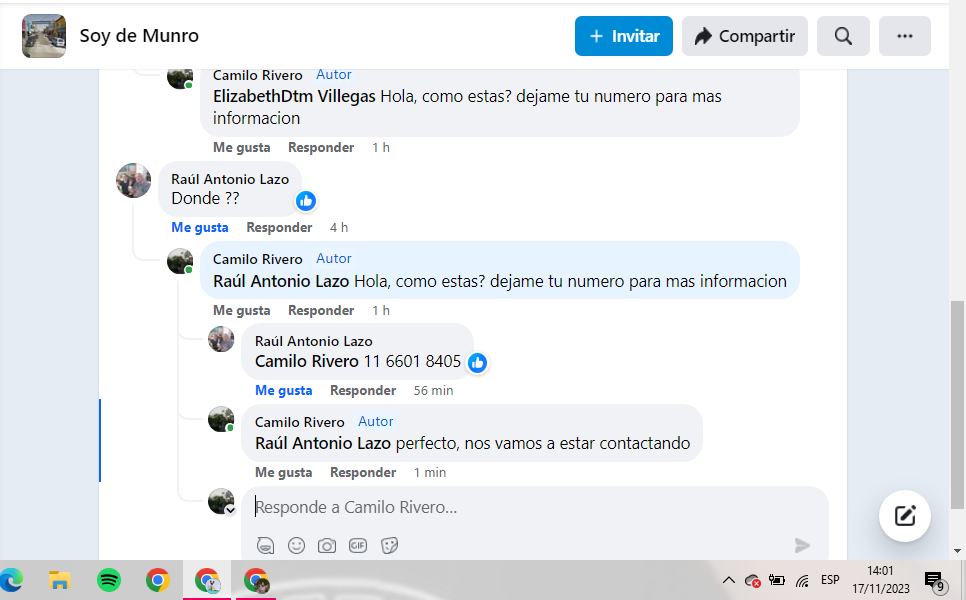Screen dimensions: 966x600
Task: Open the three-dots group options menu
Action: [904, 36]
